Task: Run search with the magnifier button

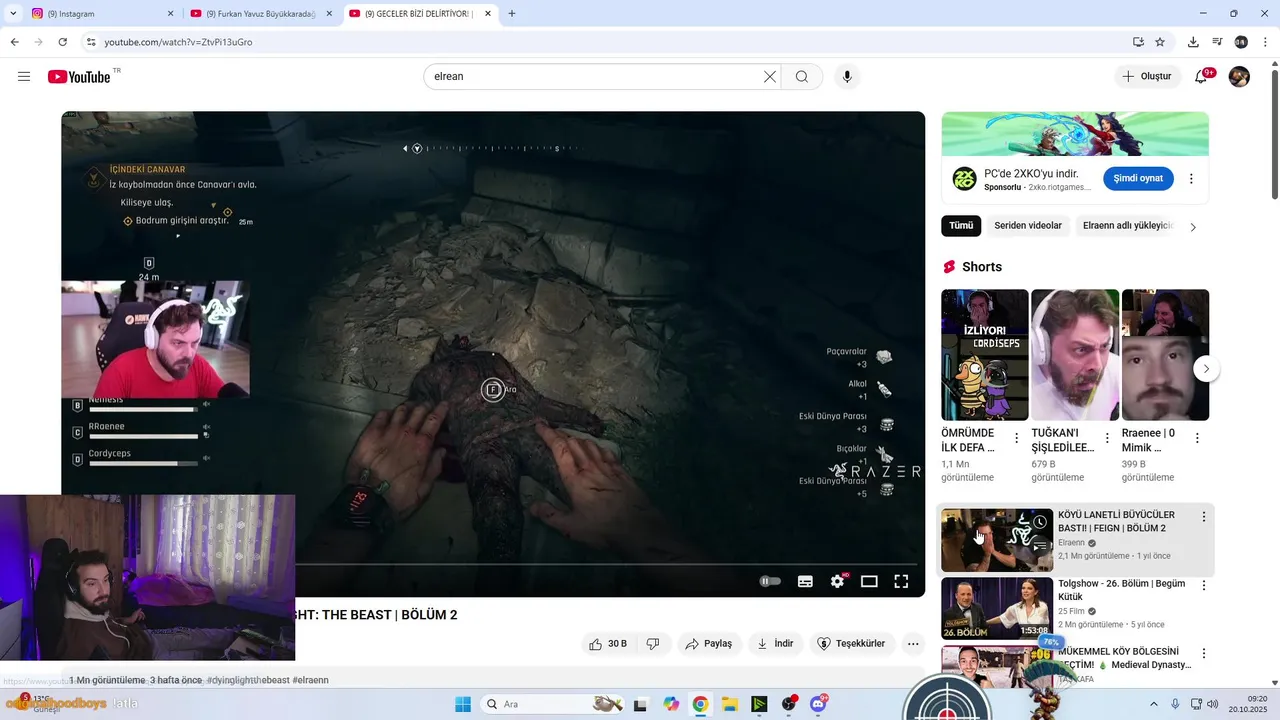Action: [x=802, y=77]
